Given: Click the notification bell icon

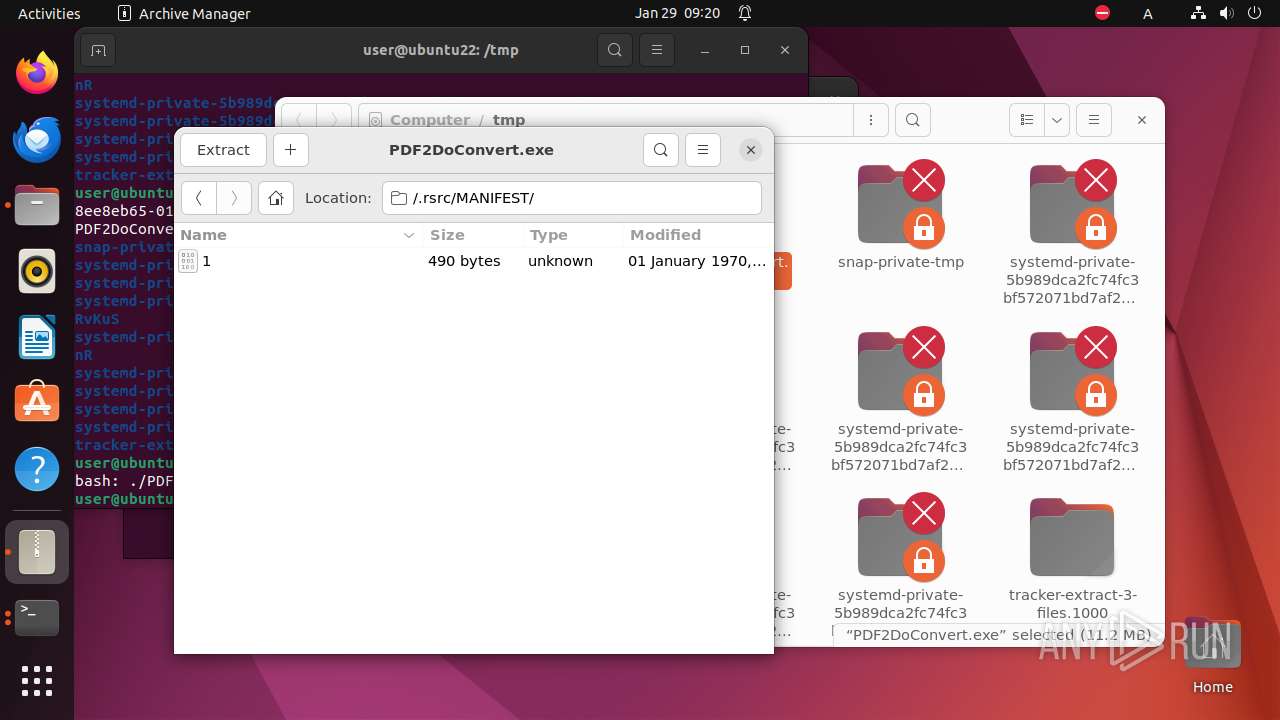Looking at the screenshot, I should (745, 13).
